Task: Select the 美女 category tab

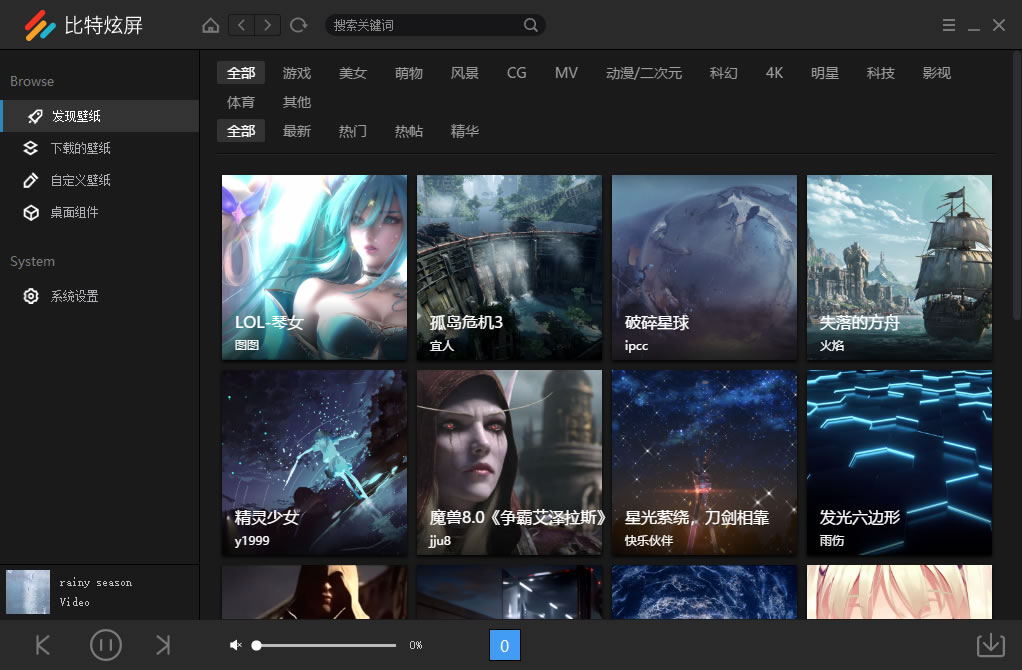Action: [x=353, y=73]
